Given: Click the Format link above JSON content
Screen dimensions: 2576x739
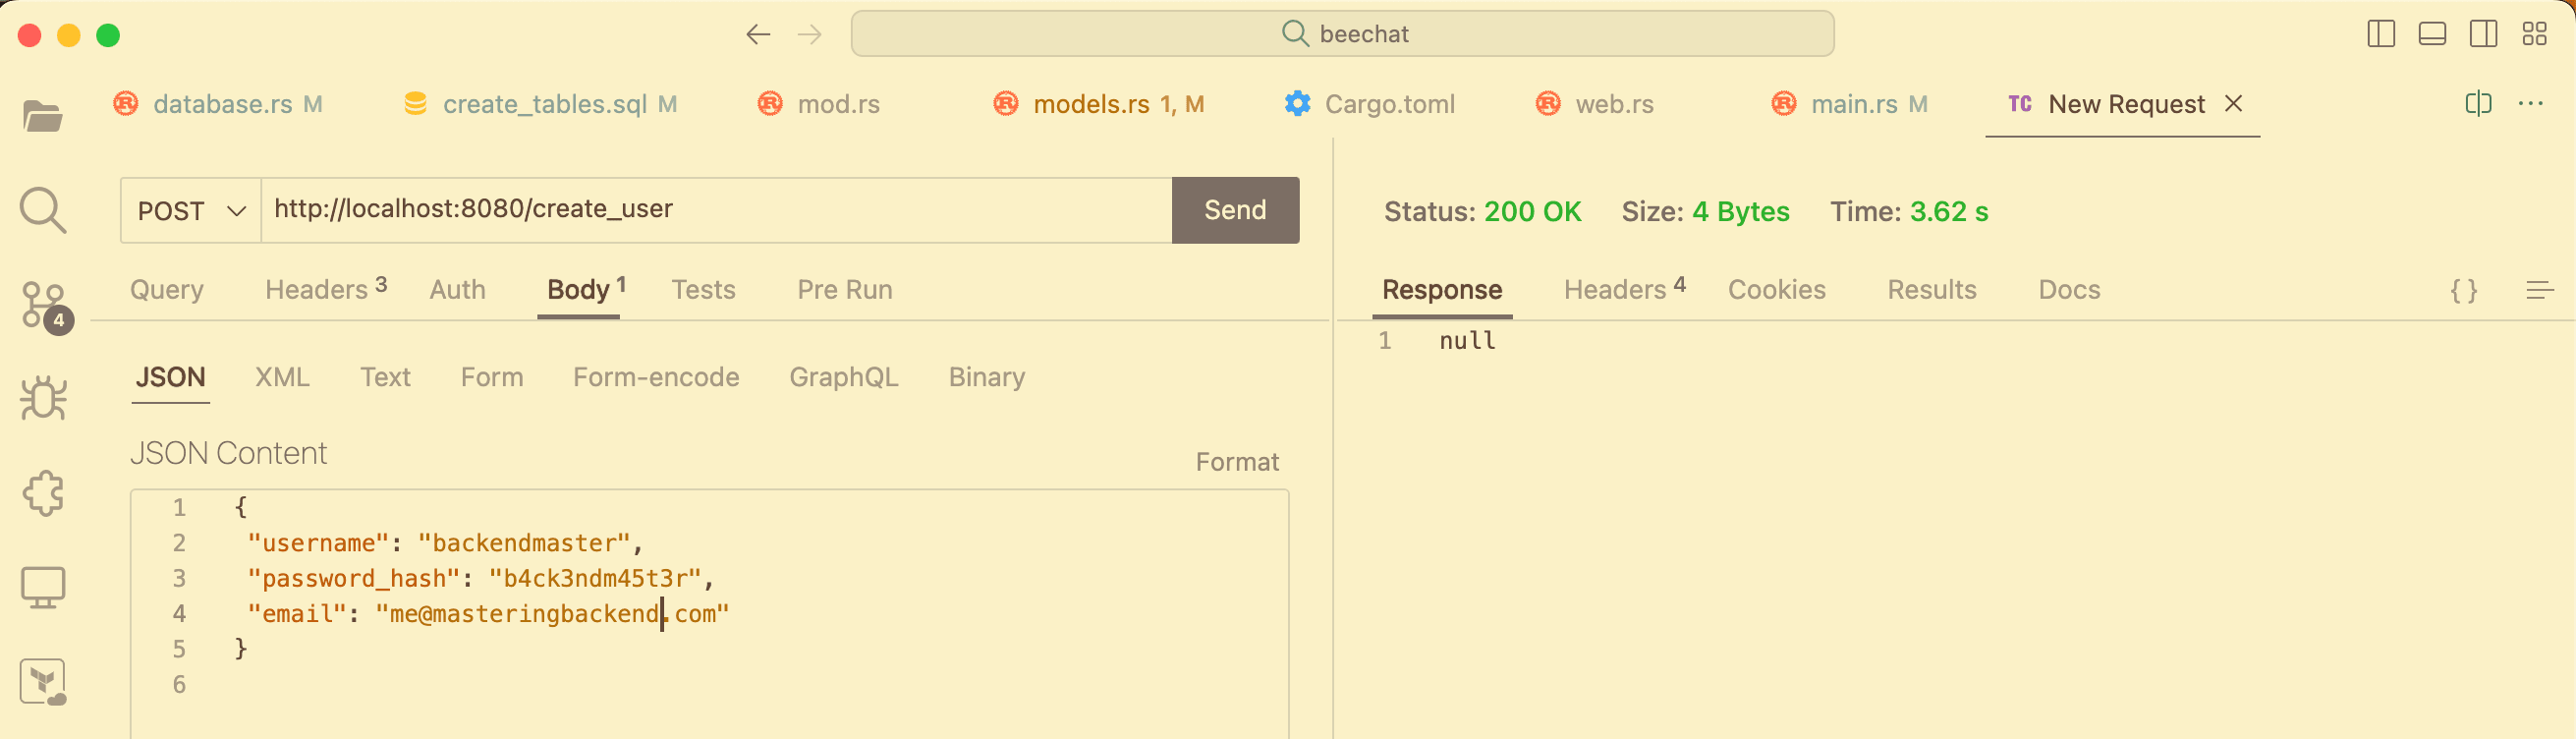Looking at the screenshot, I should [x=1238, y=461].
